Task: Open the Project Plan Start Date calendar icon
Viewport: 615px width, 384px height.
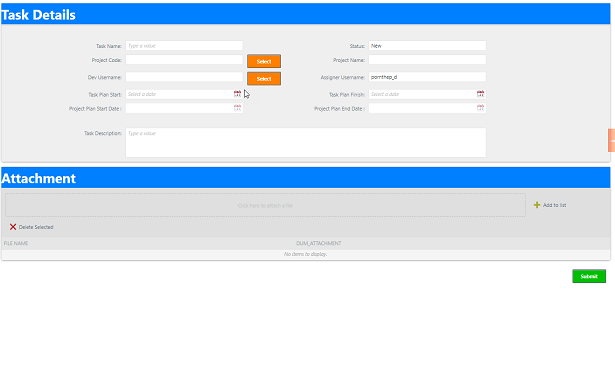Action: [237, 108]
